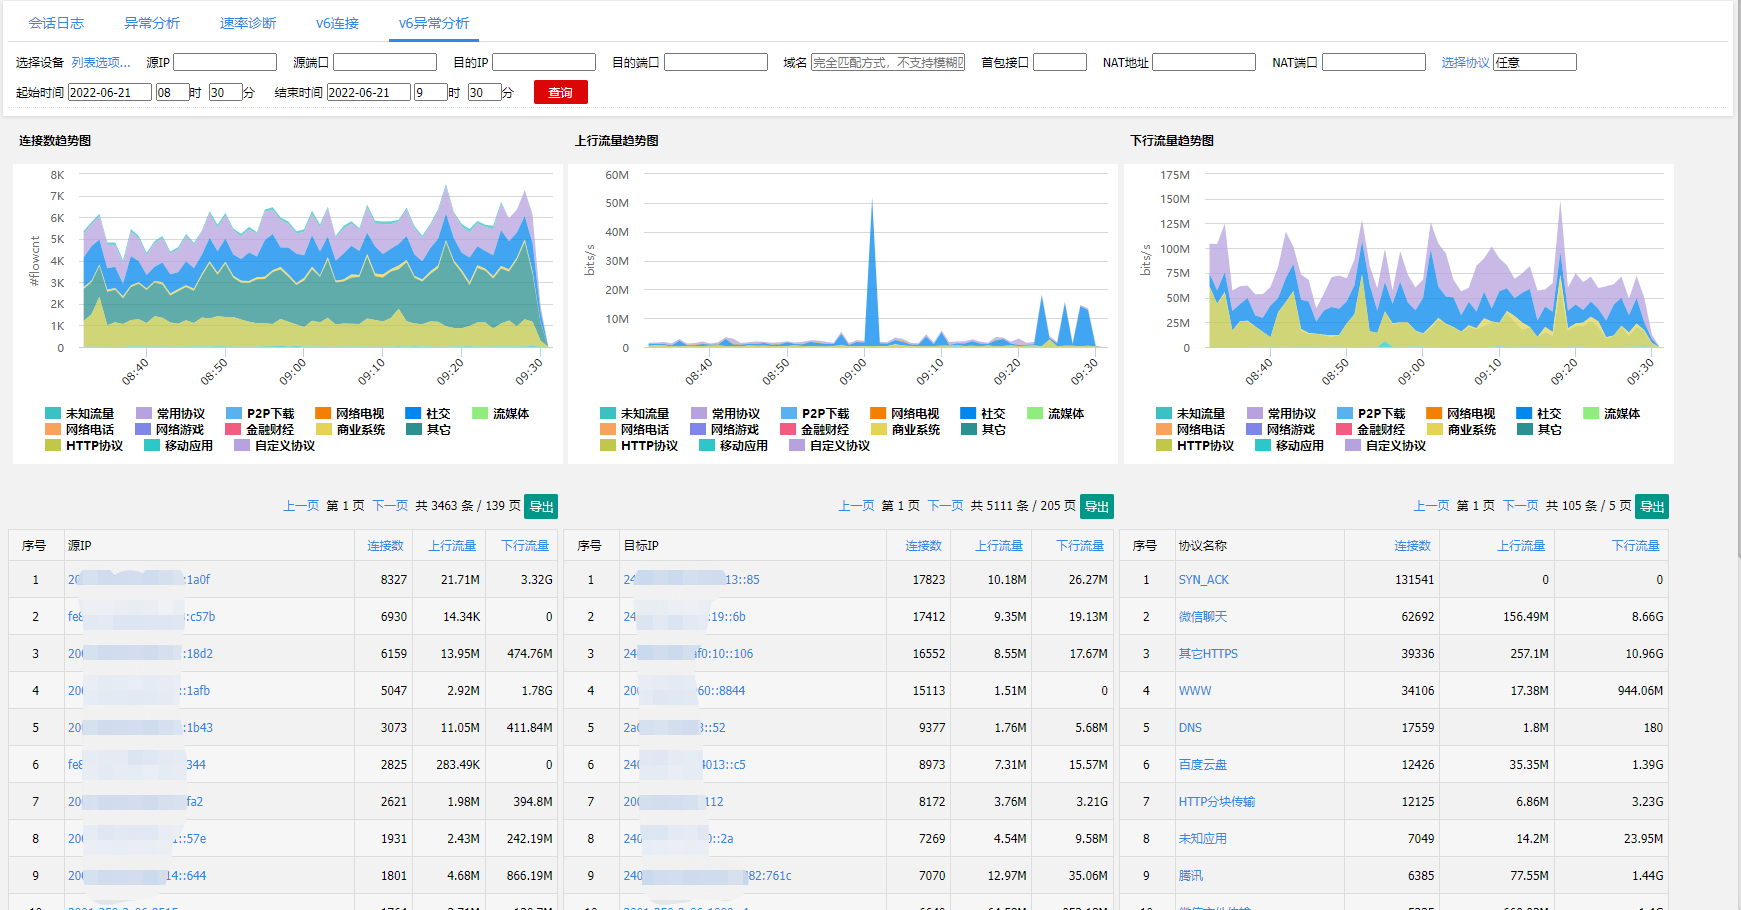Open the 结束时间 hour box showing 9
Viewport: 1741px width, 910px height.
click(x=431, y=92)
